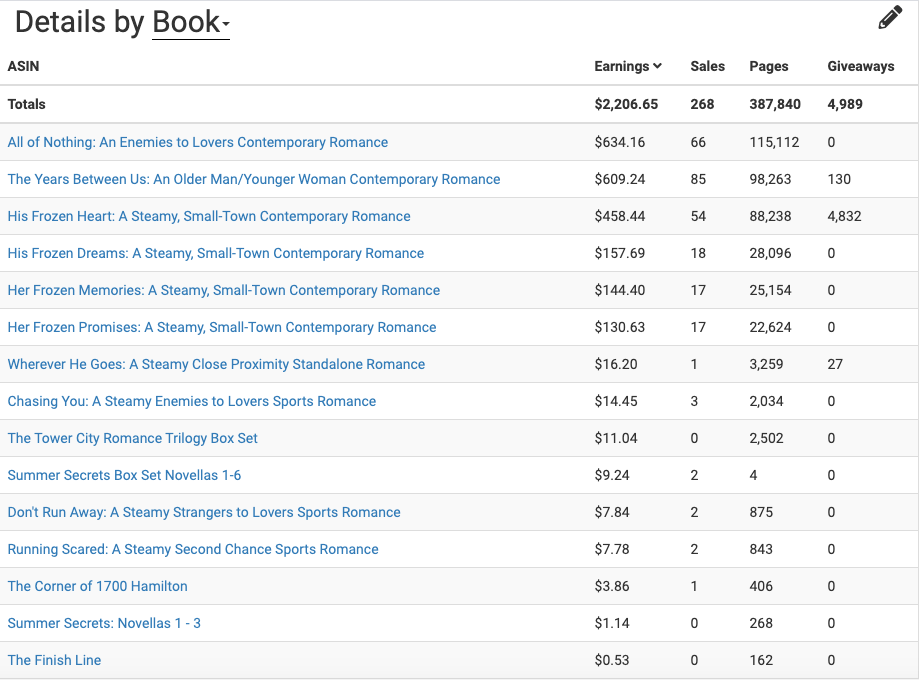This screenshot has height=680, width=919.
Task: Open Chasing You sports romance link
Action: tap(191, 401)
